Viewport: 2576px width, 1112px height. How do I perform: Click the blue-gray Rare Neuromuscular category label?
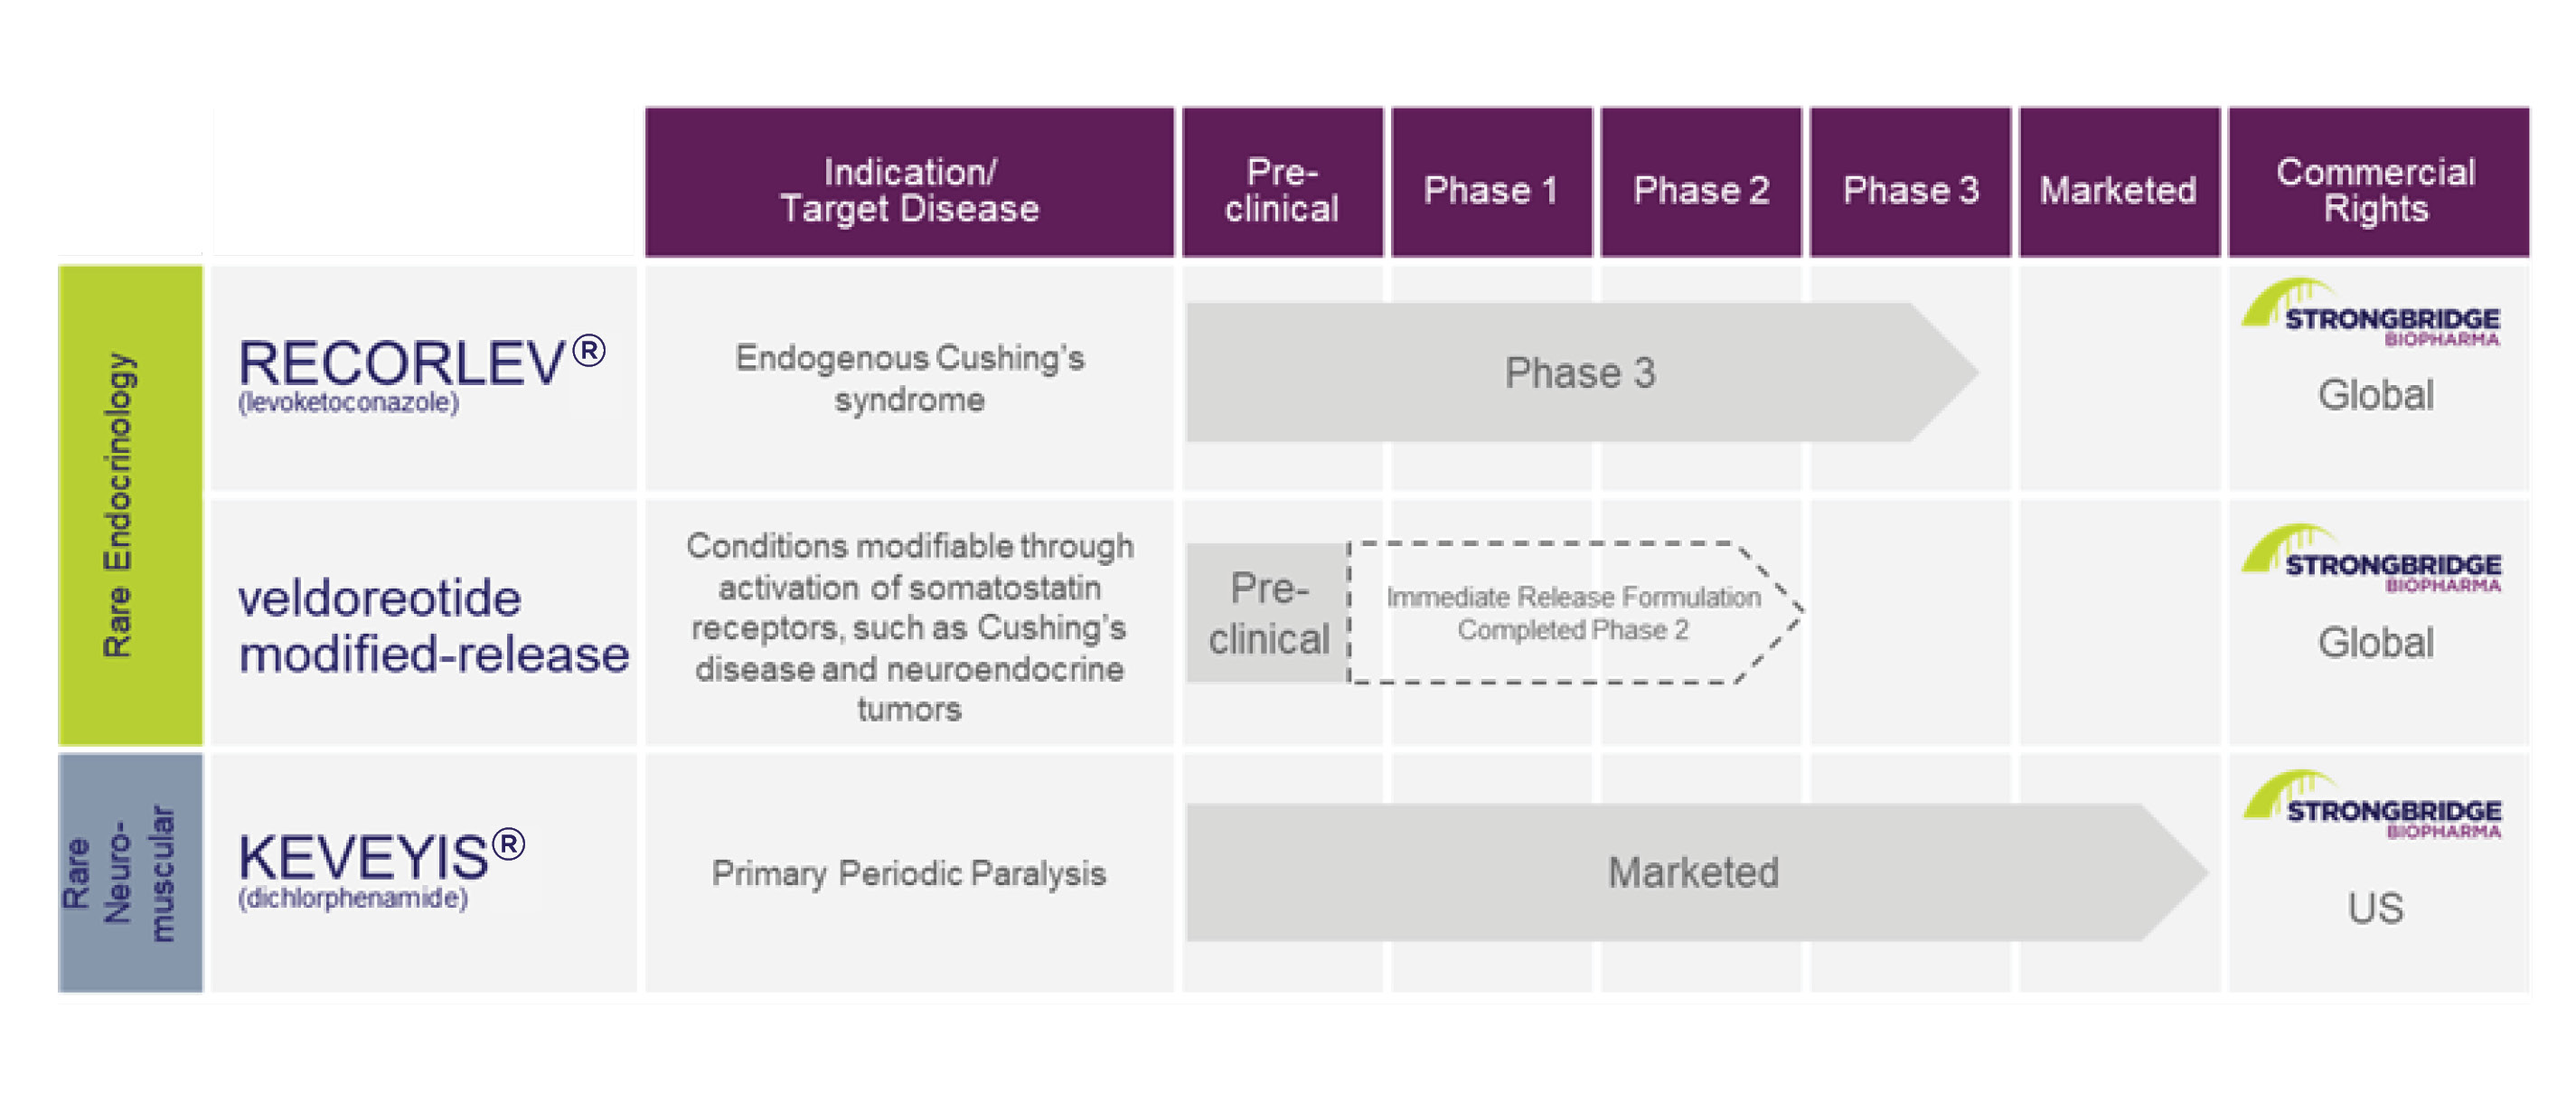pos(130,872)
